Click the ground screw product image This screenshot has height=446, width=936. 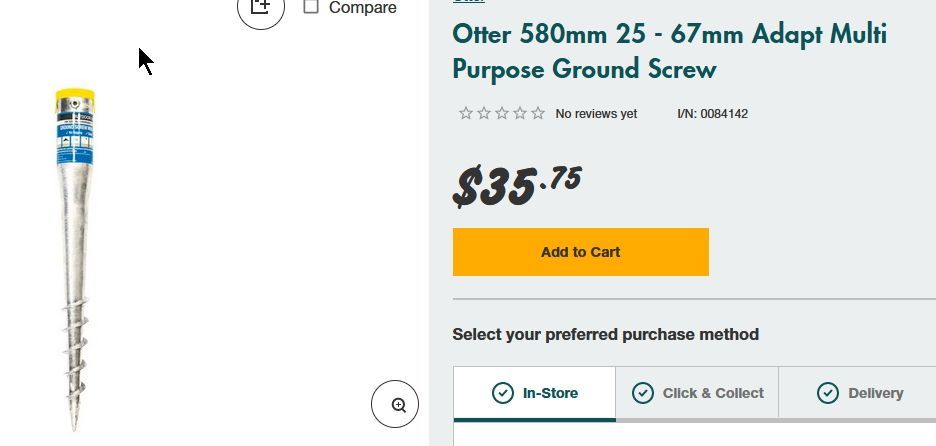coord(75,260)
